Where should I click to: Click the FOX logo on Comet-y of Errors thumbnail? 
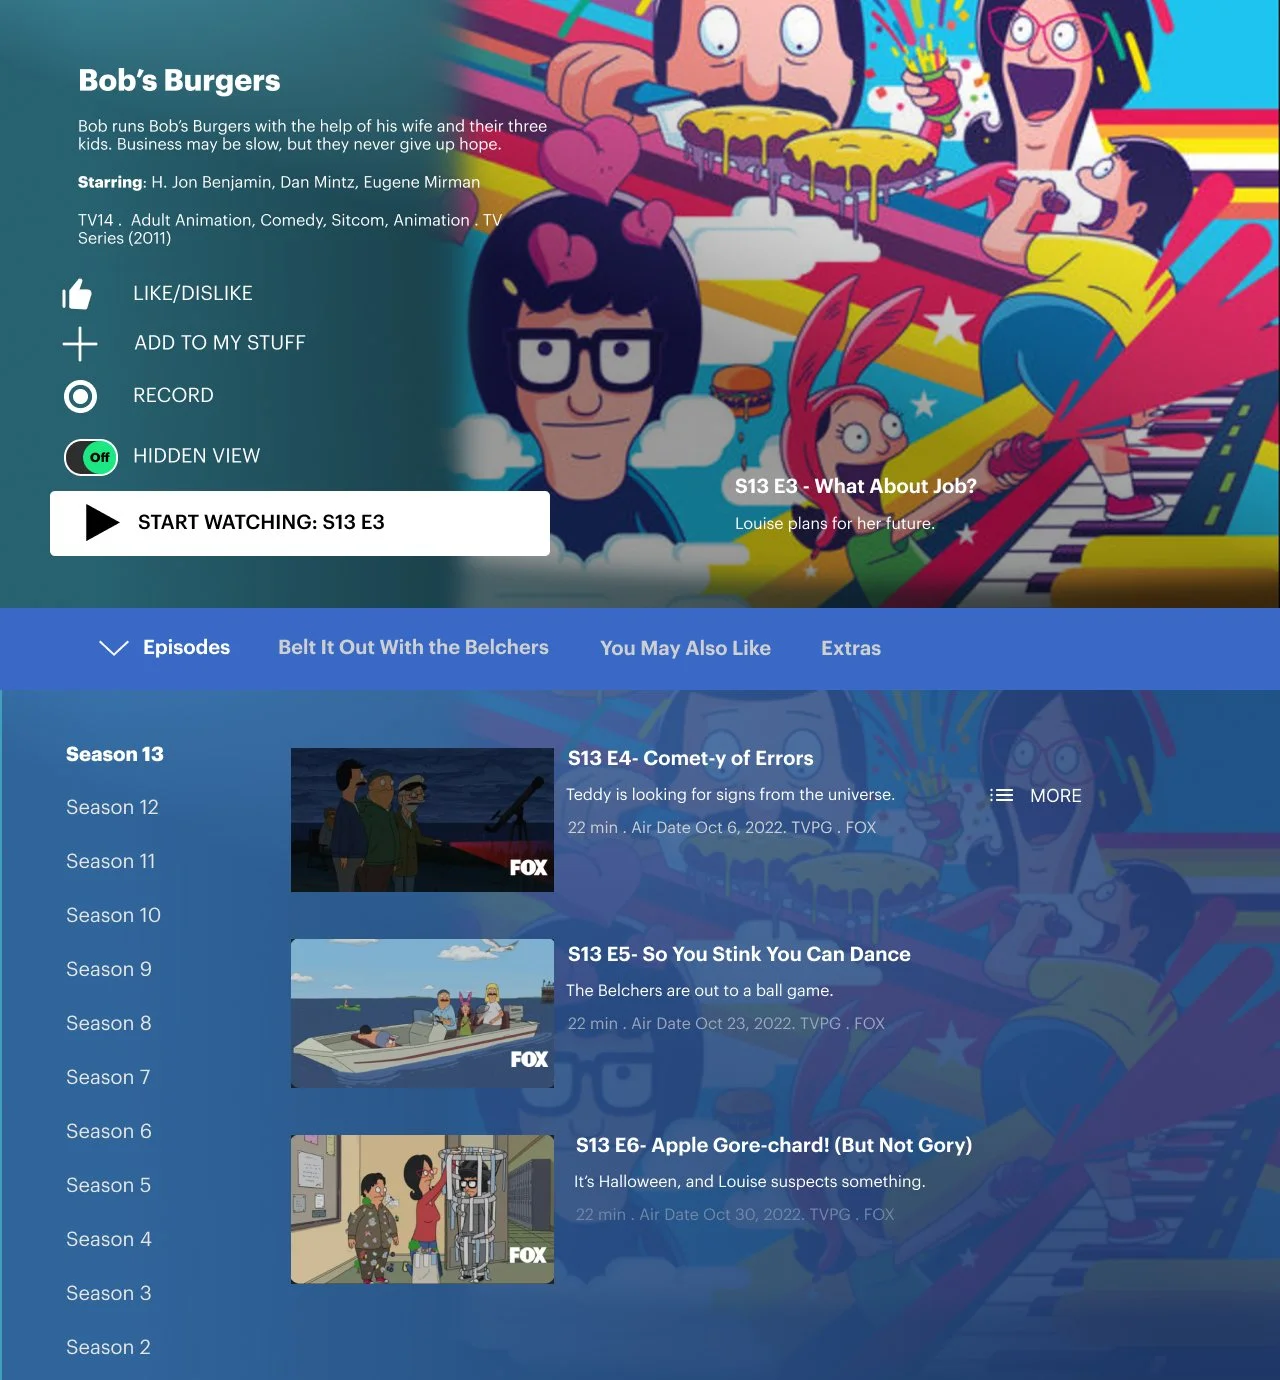528,867
